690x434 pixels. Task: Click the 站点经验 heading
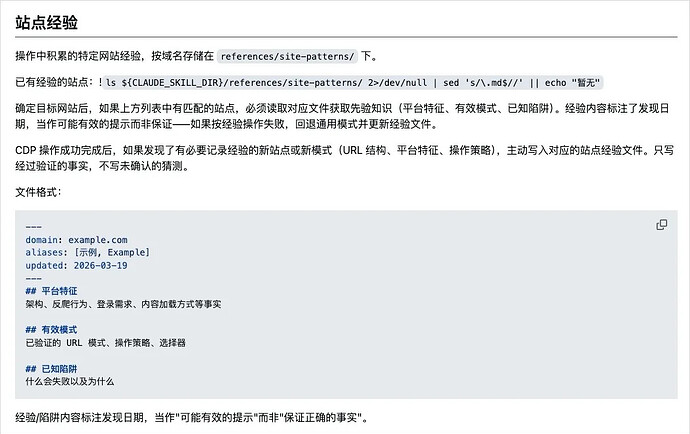point(47,22)
